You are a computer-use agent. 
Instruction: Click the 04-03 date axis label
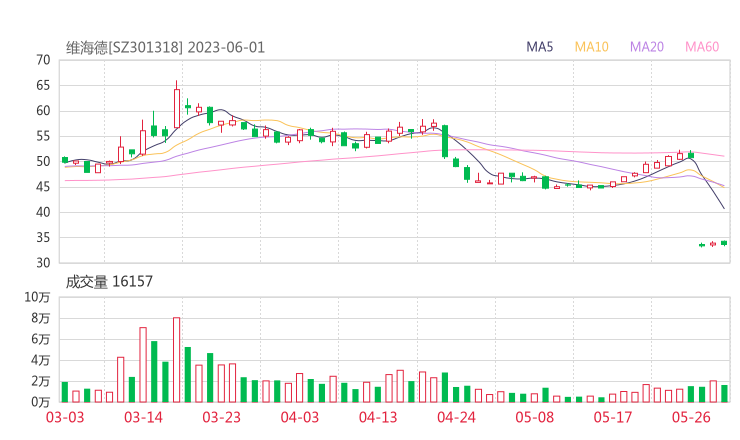point(300,417)
